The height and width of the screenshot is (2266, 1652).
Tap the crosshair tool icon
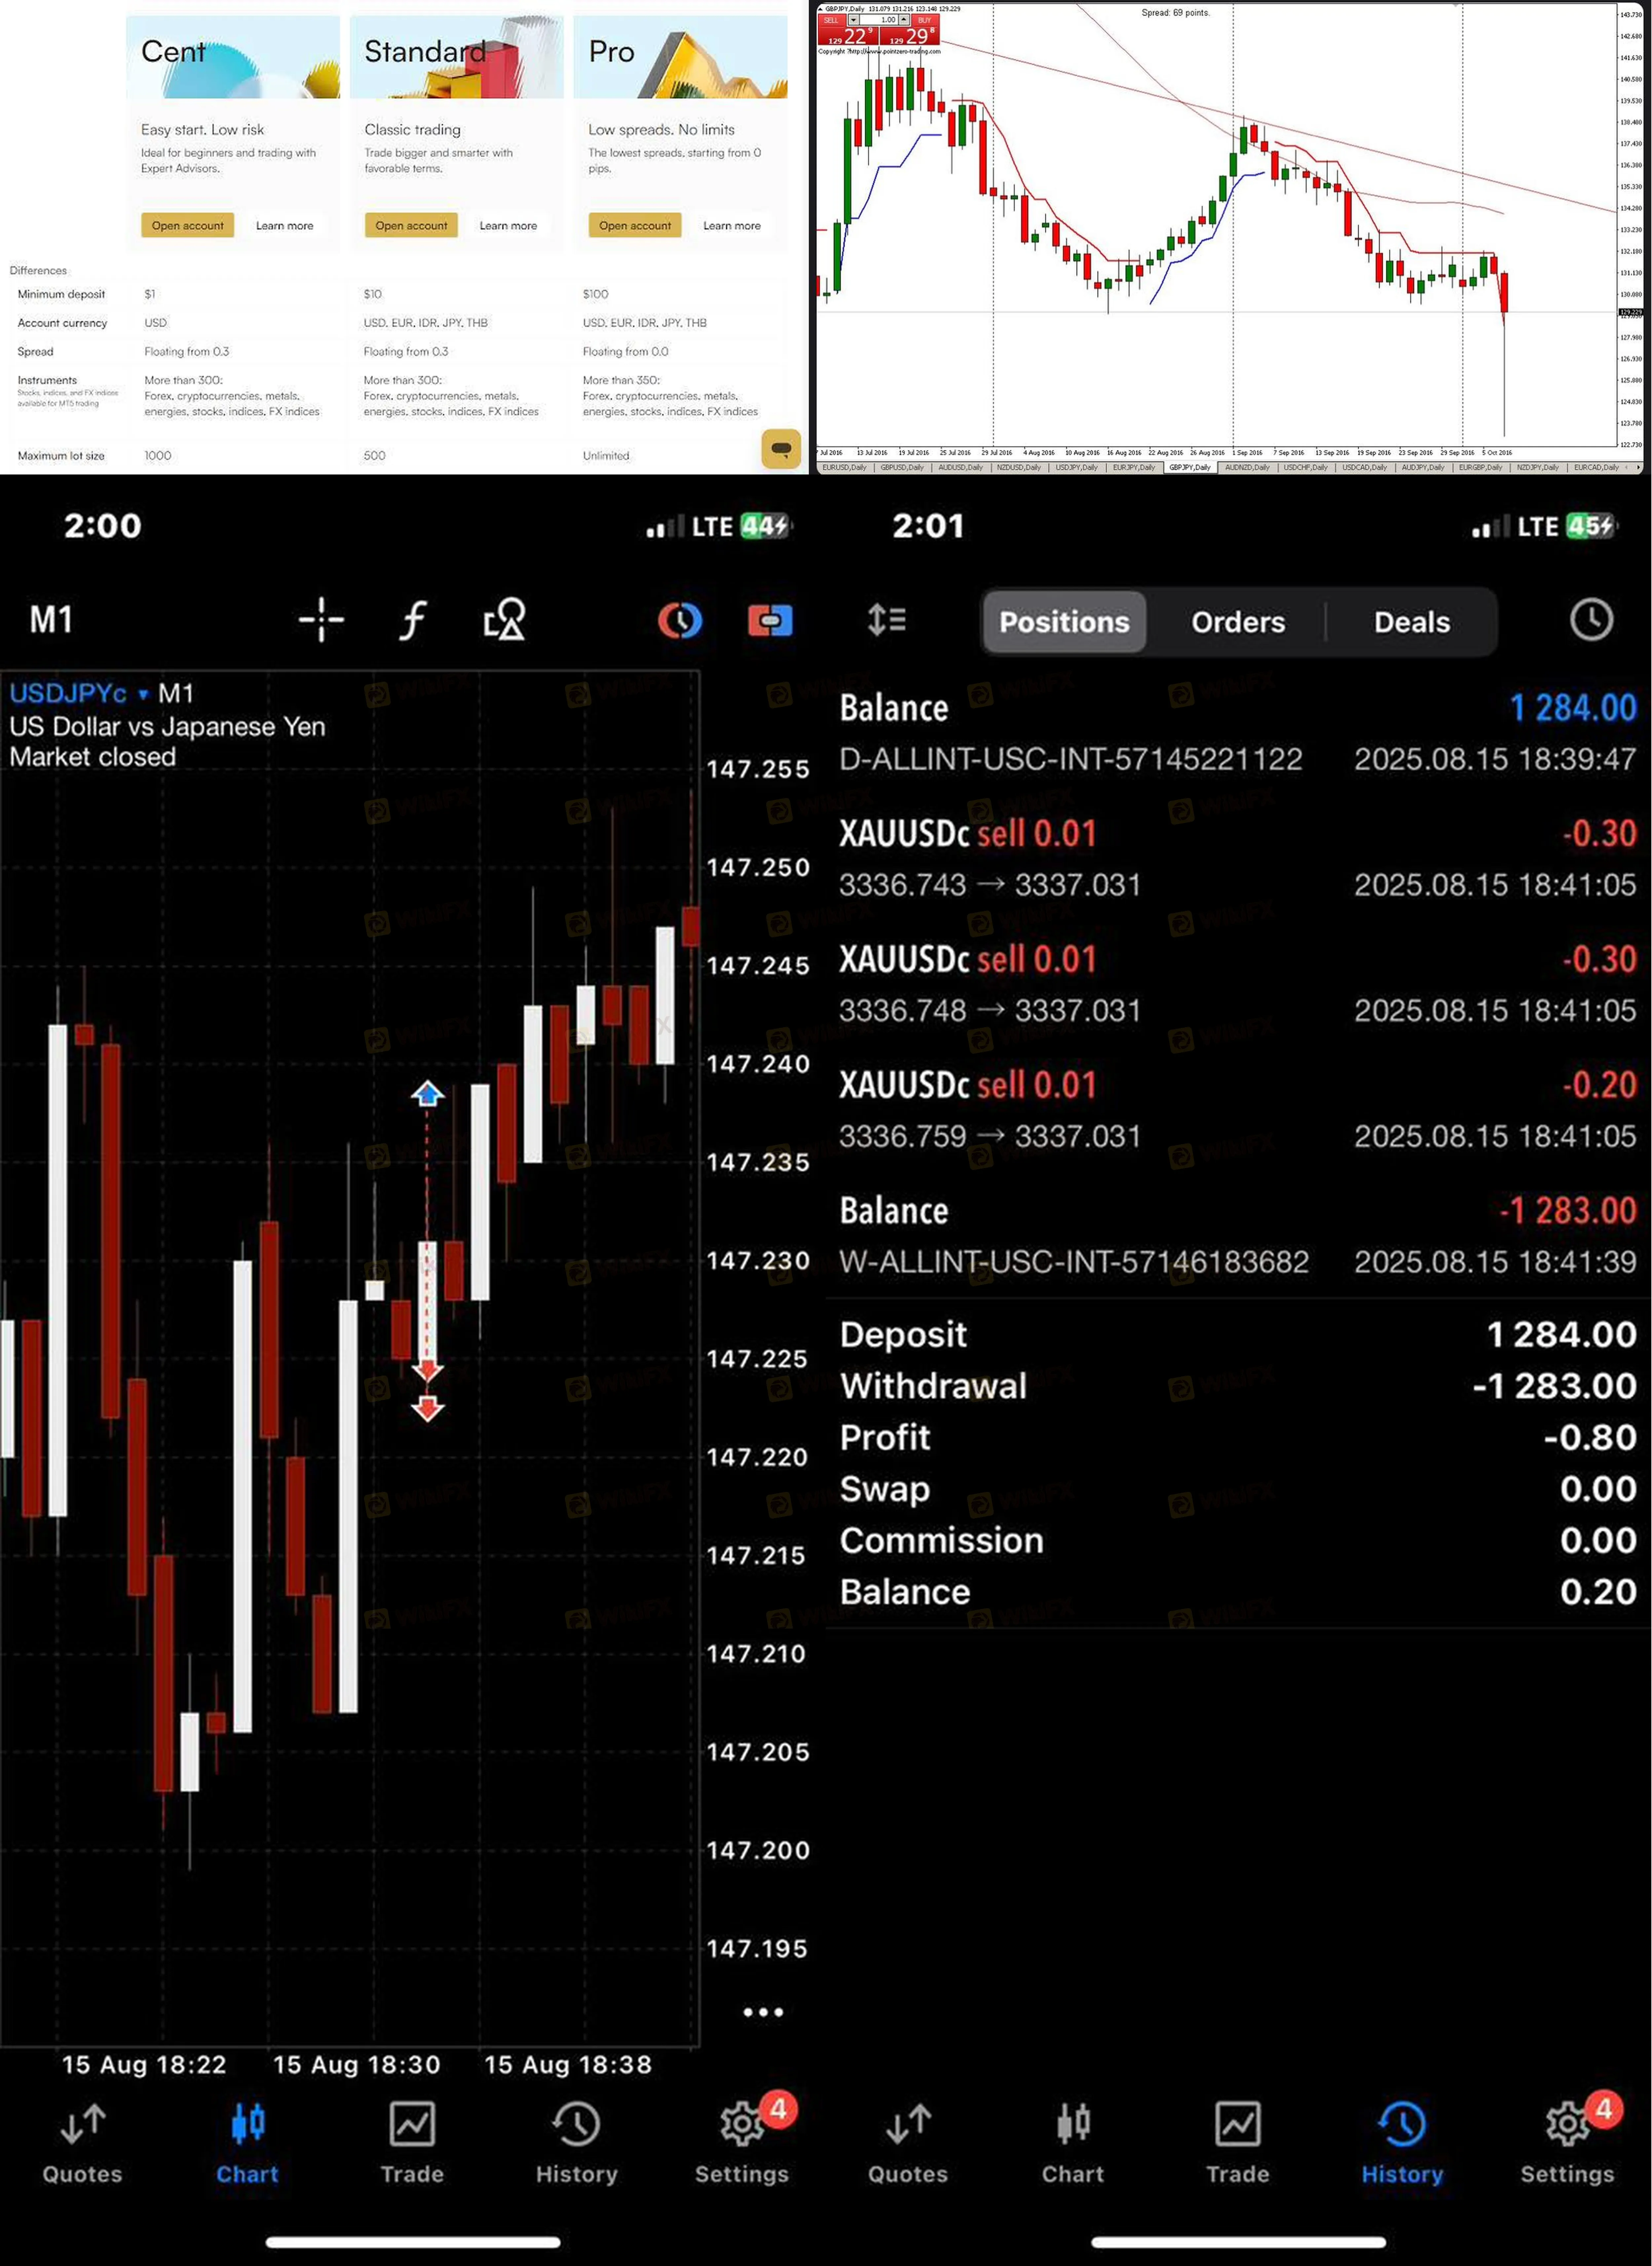pyautogui.click(x=321, y=620)
